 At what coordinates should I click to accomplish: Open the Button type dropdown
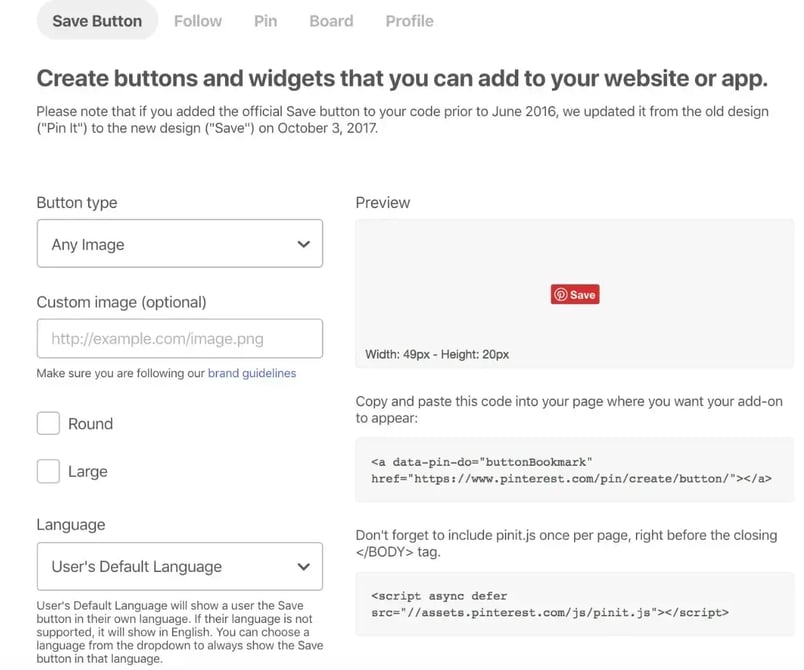[179, 243]
